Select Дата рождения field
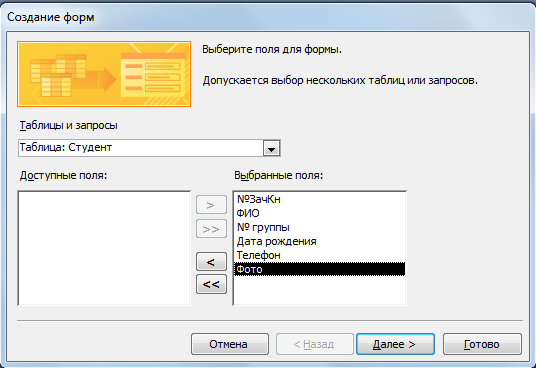The width and height of the screenshot is (536, 368). click(319, 241)
